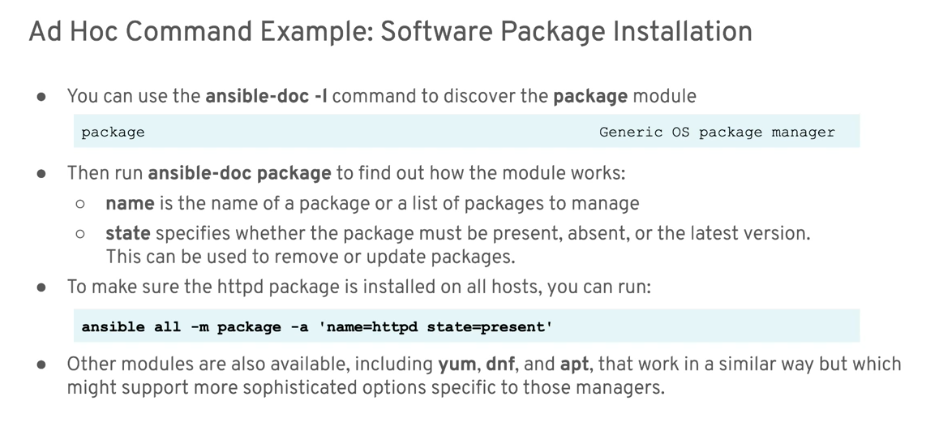Click the bullet before 'Other modules'
Image resolution: width=927 pixels, height=427 pixels.
tap(41, 364)
